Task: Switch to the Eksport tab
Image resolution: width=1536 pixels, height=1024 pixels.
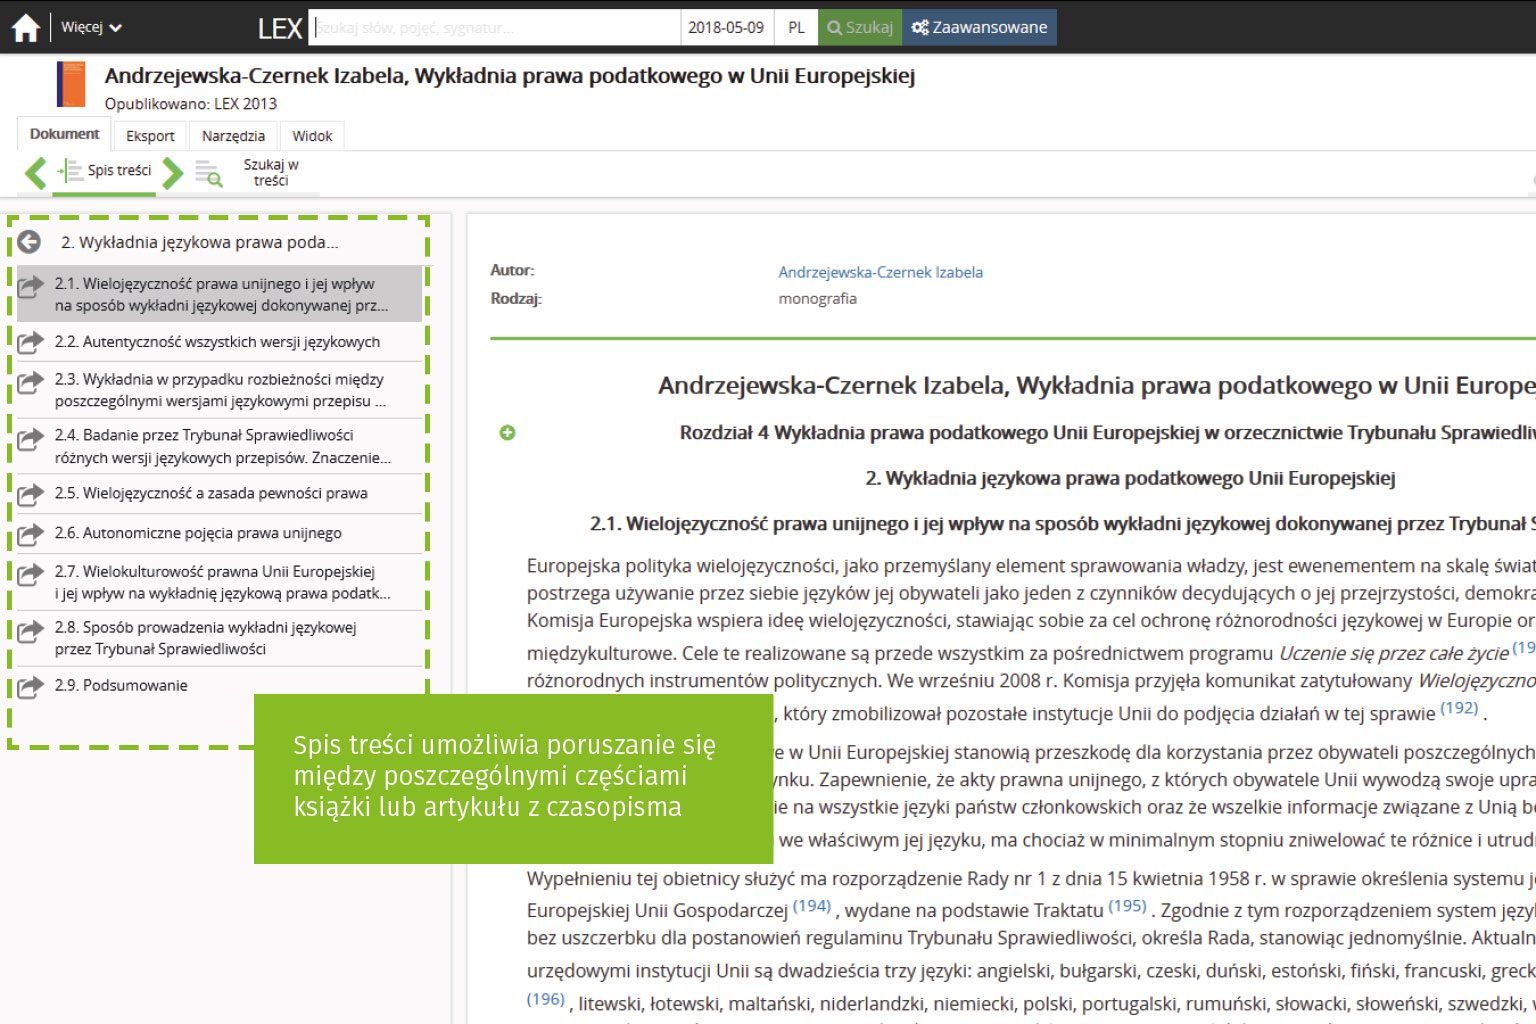Action: click(150, 136)
